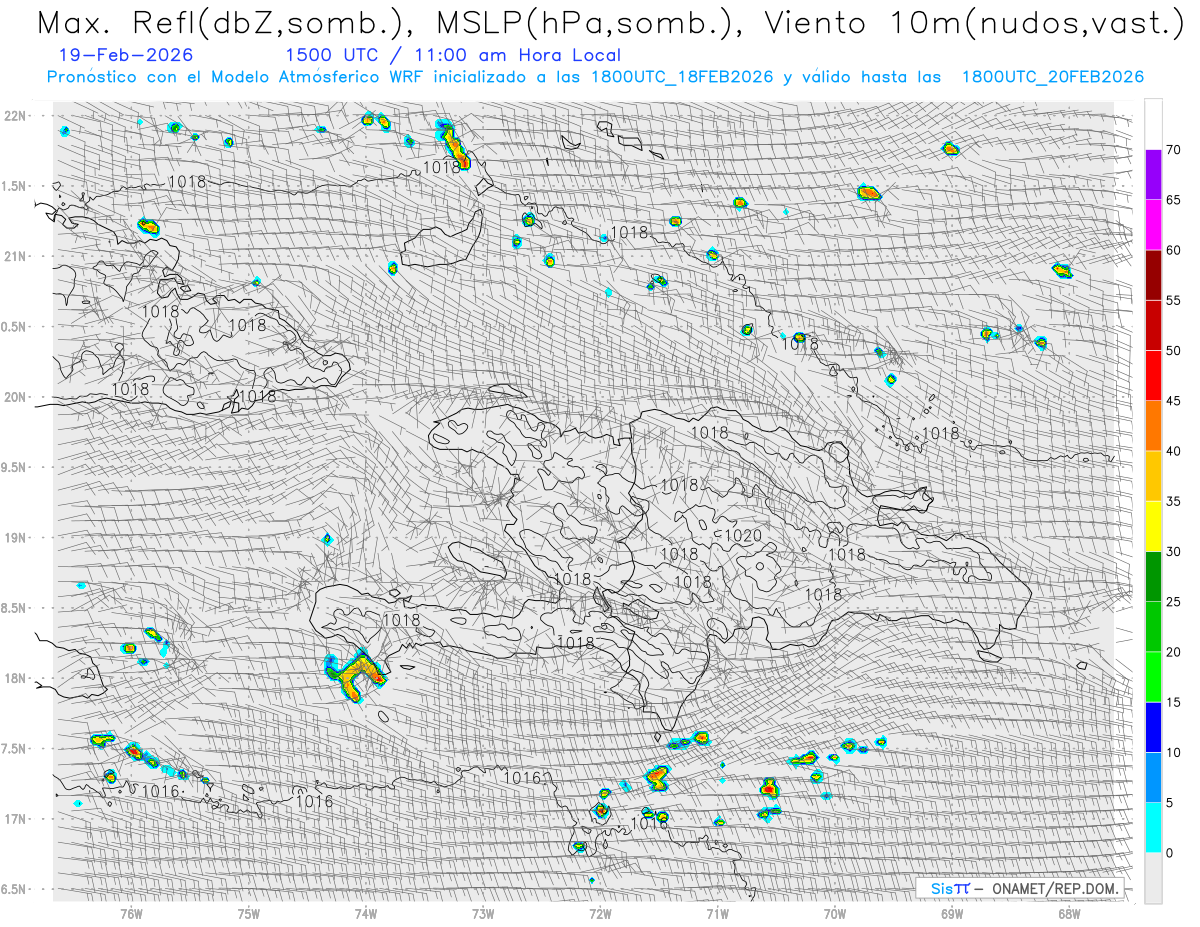
Task: Click the 22N latitude axis label
Action: click(x=16, y=115)
